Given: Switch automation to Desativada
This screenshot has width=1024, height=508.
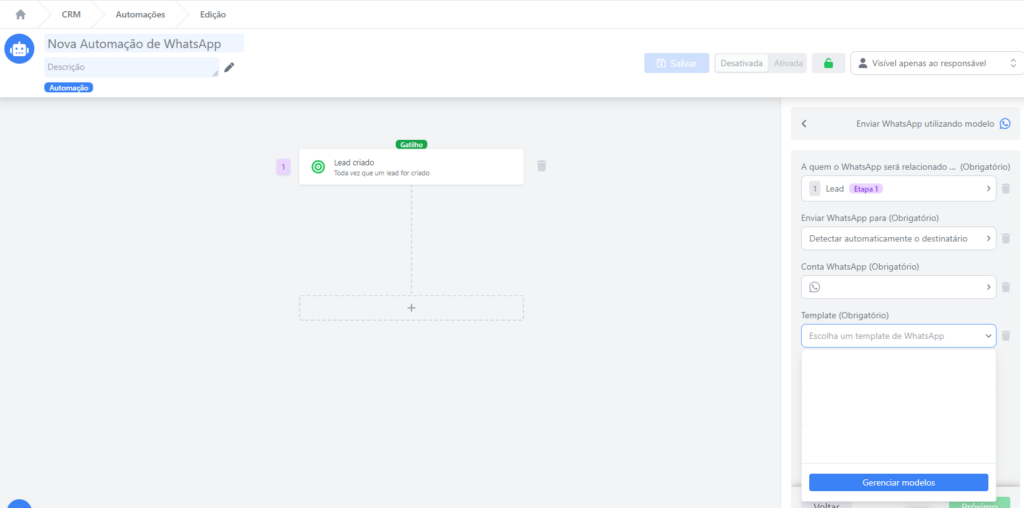Looking at the screenshot, I should [x=741, y=63].
